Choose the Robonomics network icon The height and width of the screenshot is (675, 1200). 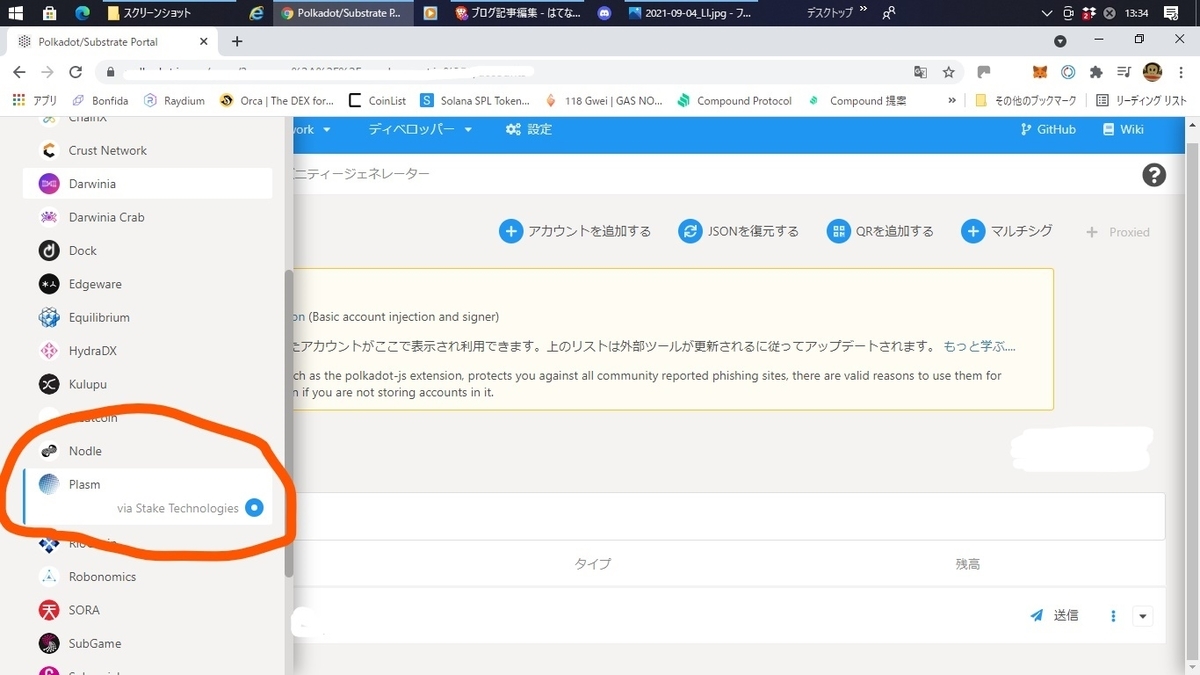[49, 577]
